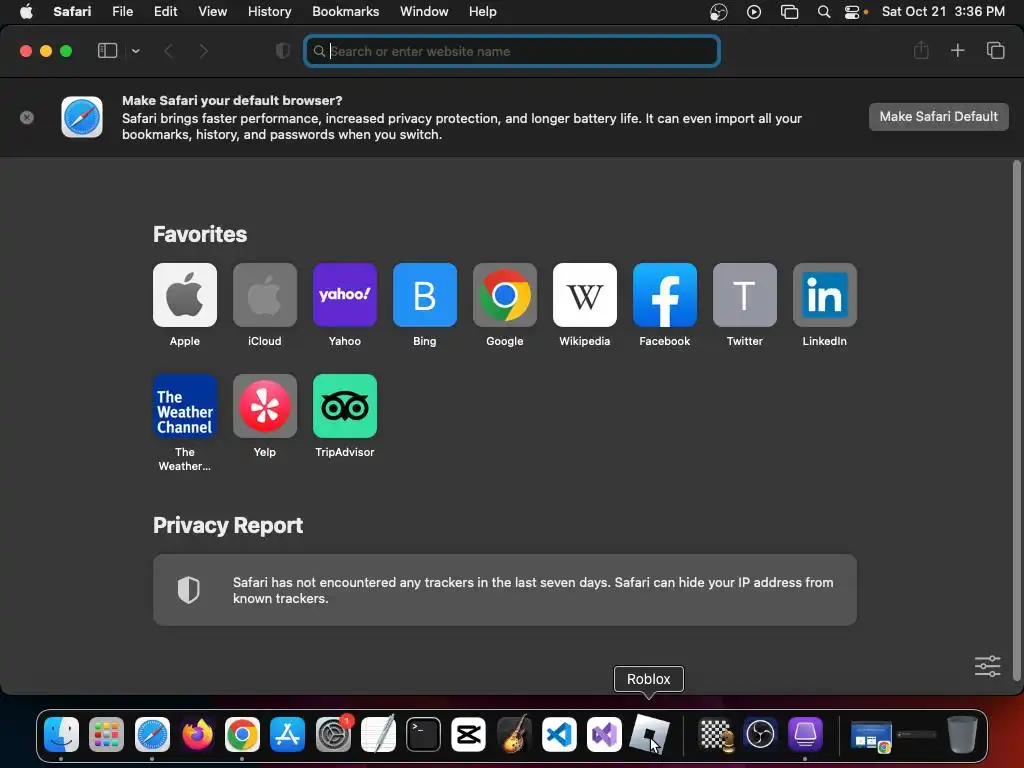Expand the sidebar tab group dropdown arrow

(136, 51)
